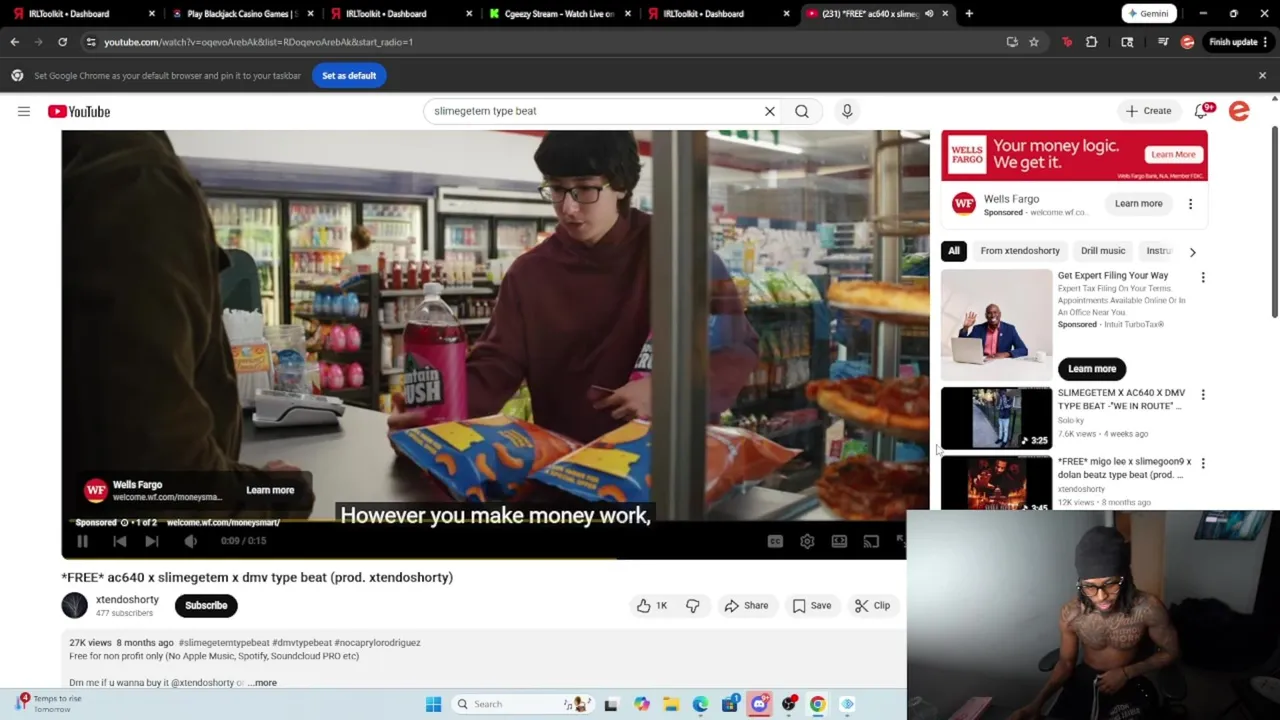Open Chrome media controls
The height and width of the screenshot is (720, 1280).
click(x=1163, y=42)
